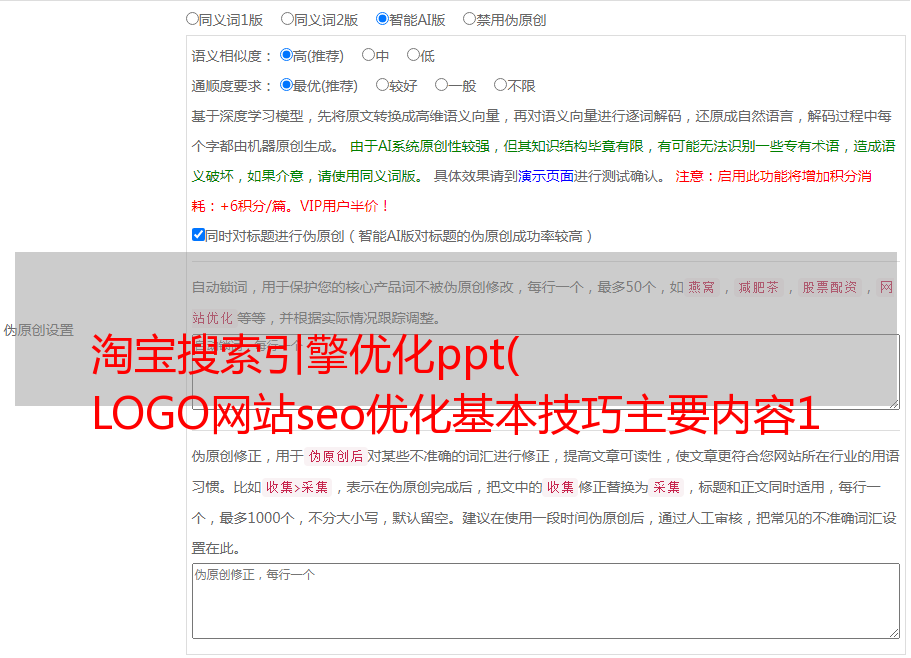Set 语义相似度 to 高(推荐)

[286, 55]
